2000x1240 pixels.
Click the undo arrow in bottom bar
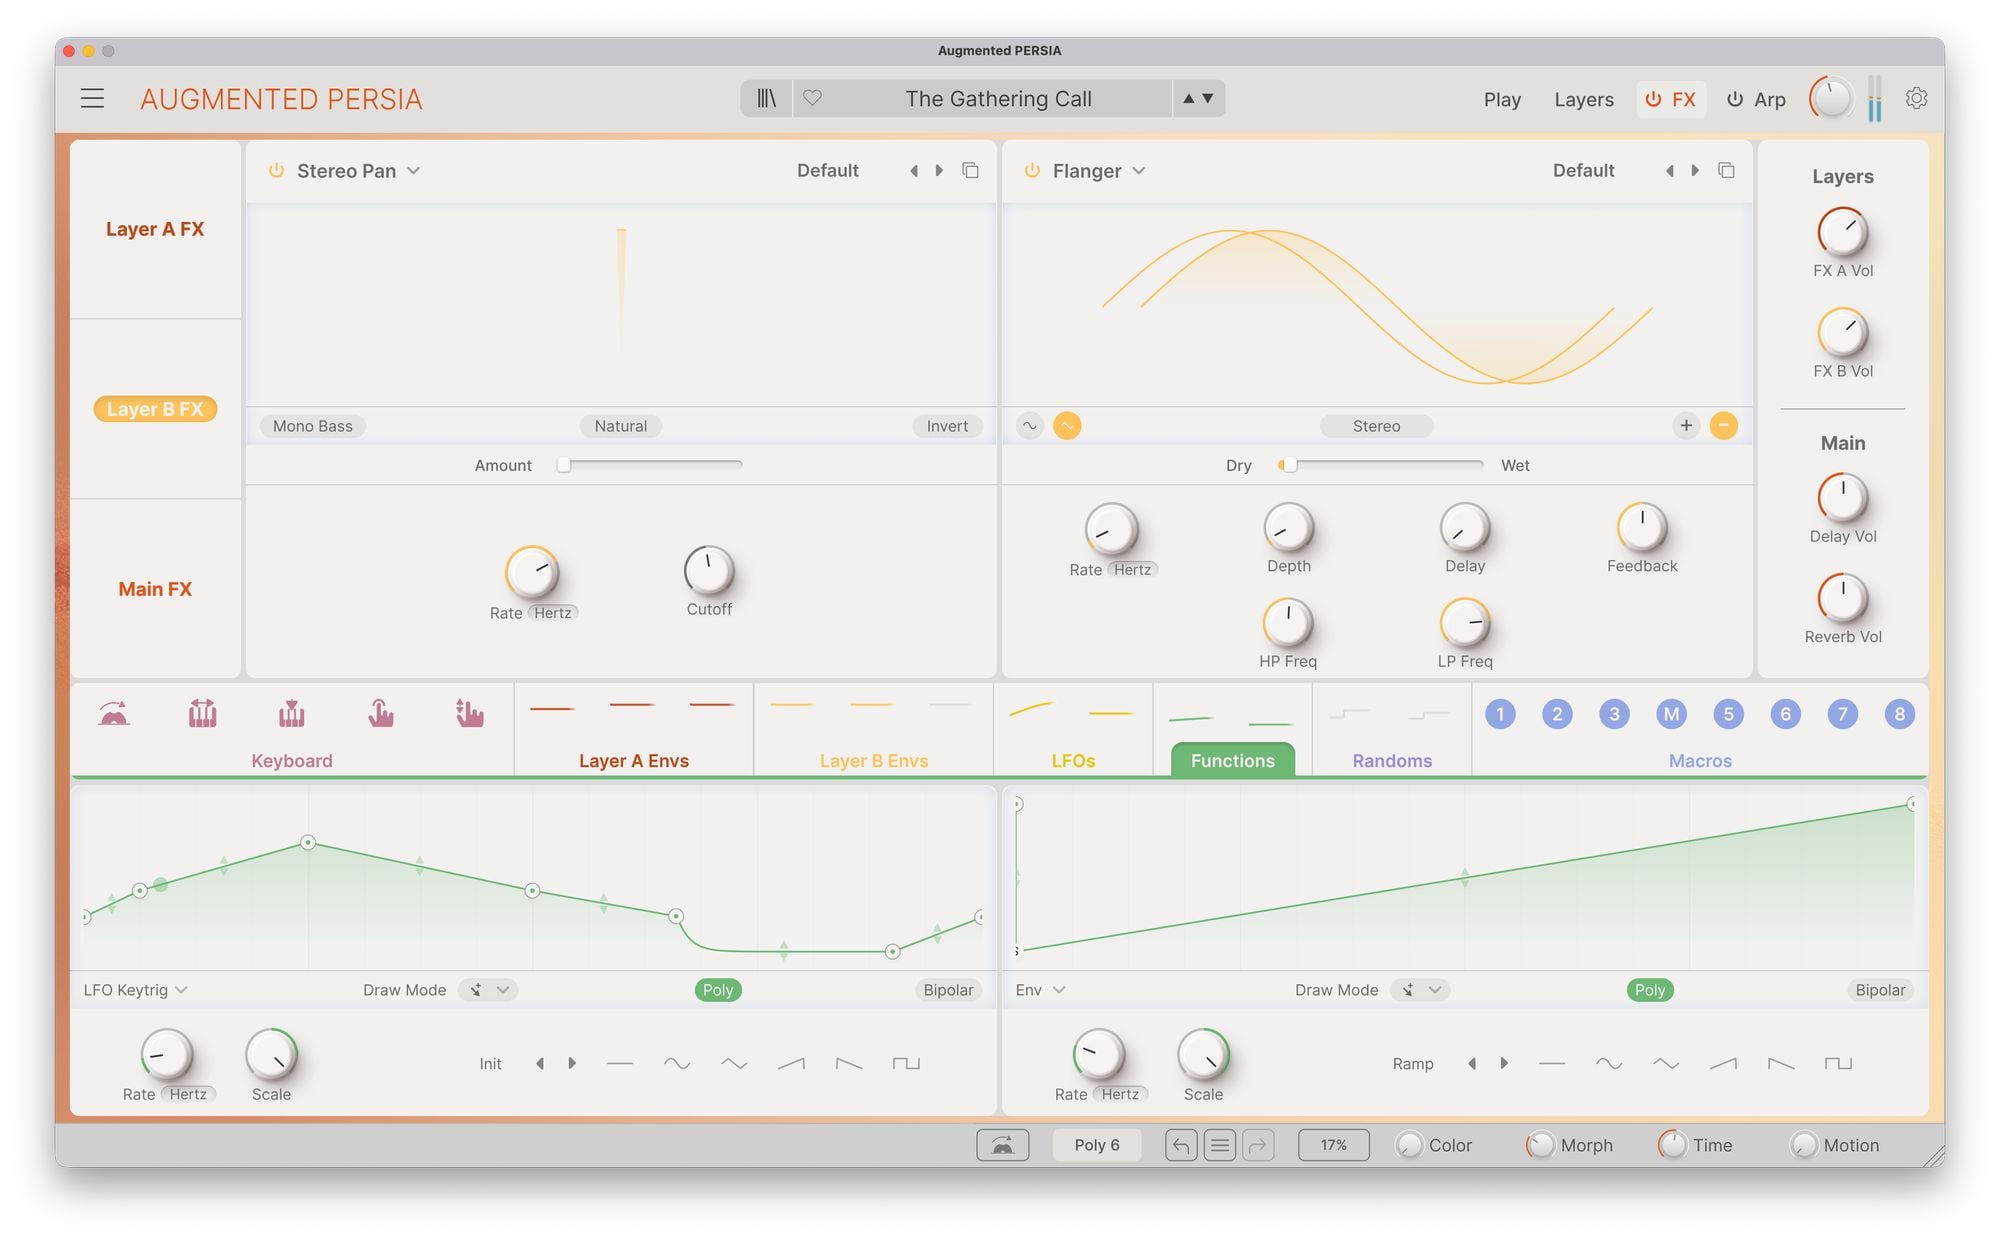(x=1180, y=1145)
